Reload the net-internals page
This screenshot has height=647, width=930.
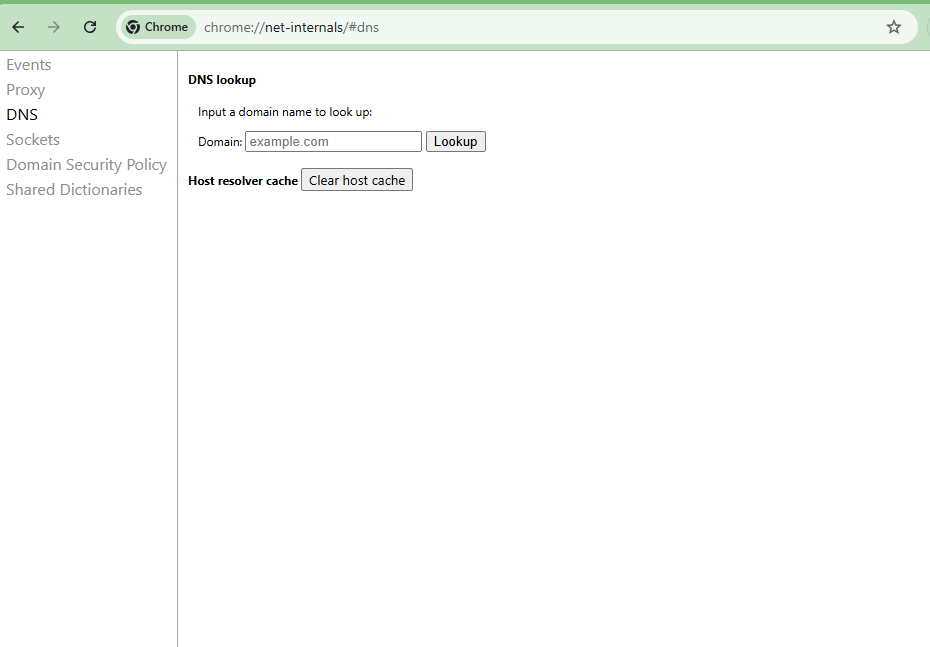pyautogui.click(x=90, y=27)
